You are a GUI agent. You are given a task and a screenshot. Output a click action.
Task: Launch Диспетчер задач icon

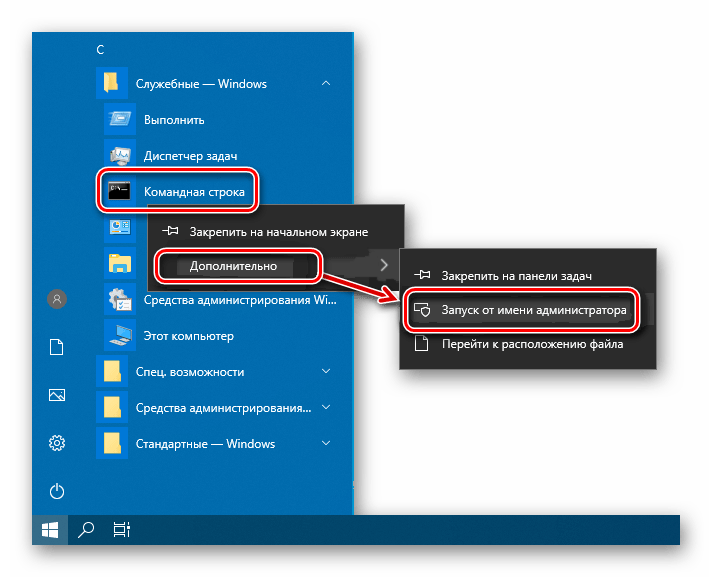(120, 156)
